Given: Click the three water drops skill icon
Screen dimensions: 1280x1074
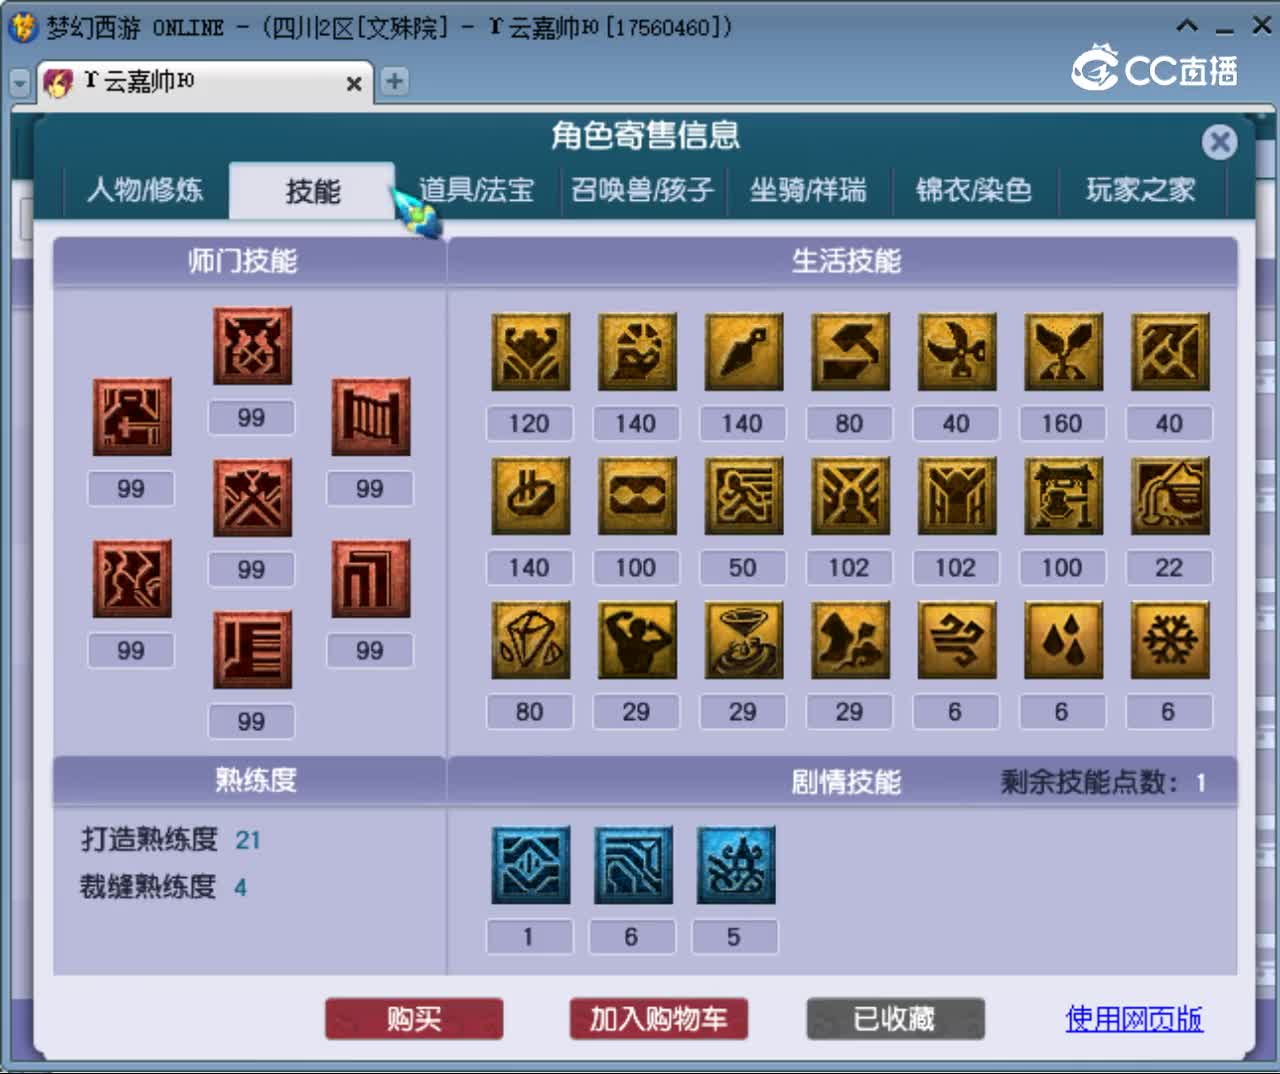Looking at the screenshot, I should (1063, 640).
